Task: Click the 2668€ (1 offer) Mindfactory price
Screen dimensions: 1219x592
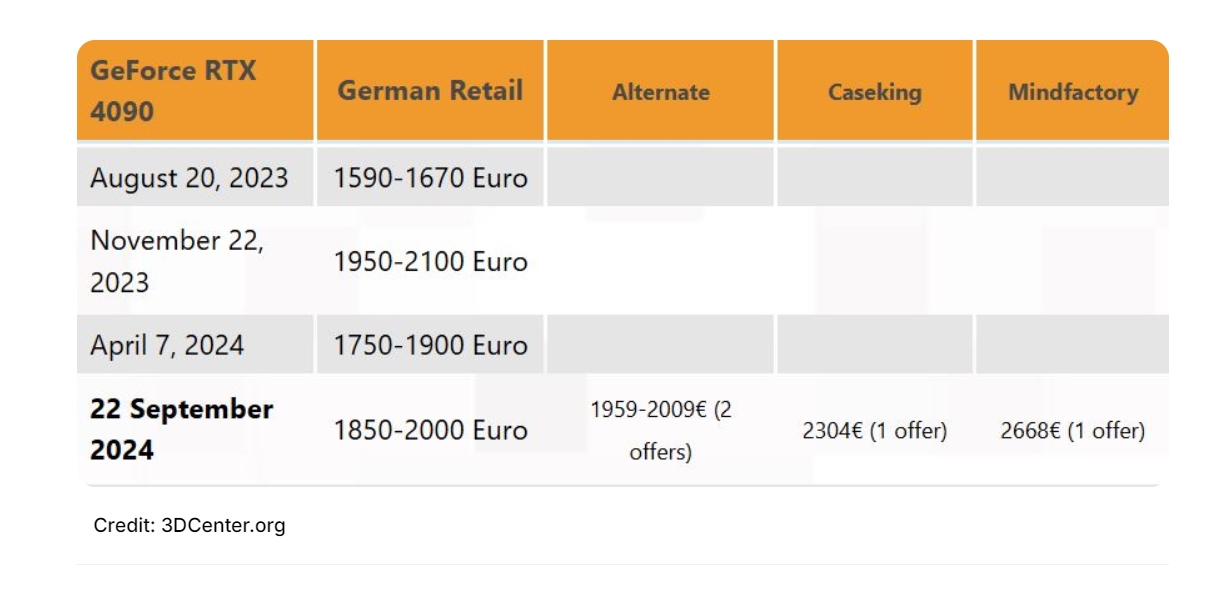Action: coord(1072,431)
